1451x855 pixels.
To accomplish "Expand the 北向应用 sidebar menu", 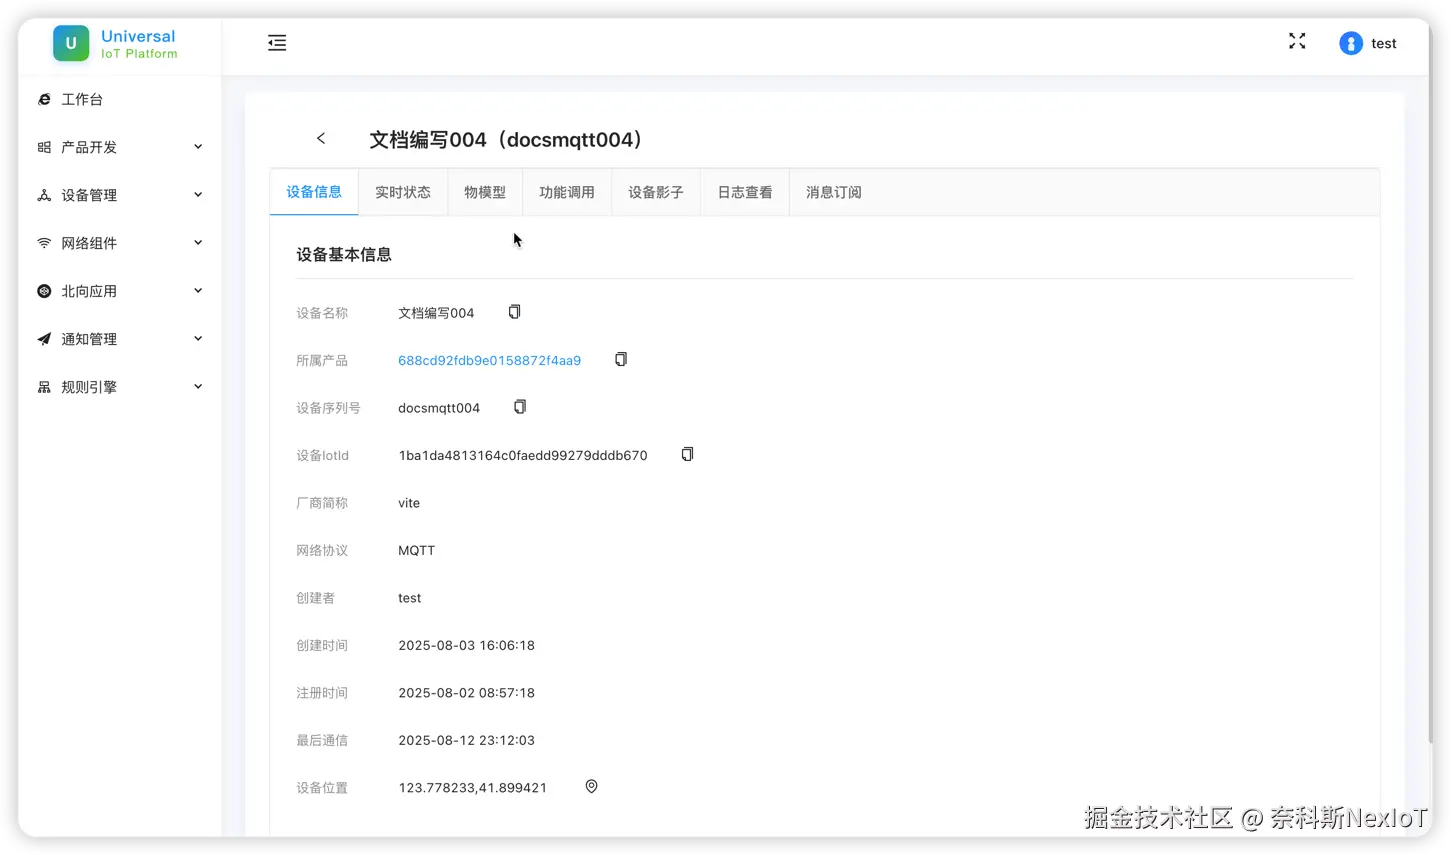I will [198, 290].
